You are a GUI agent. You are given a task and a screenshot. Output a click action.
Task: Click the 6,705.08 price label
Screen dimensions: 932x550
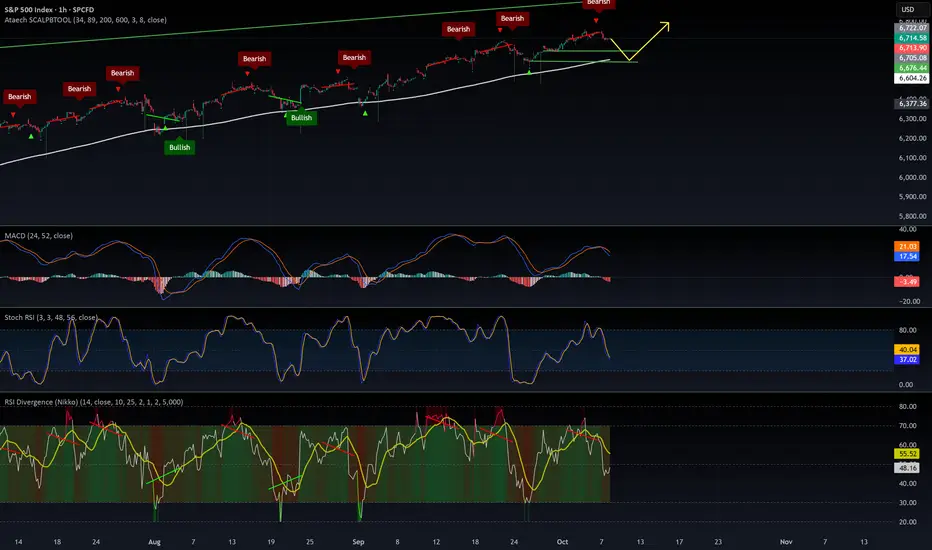pyautogui.click(x=912, y=58)
